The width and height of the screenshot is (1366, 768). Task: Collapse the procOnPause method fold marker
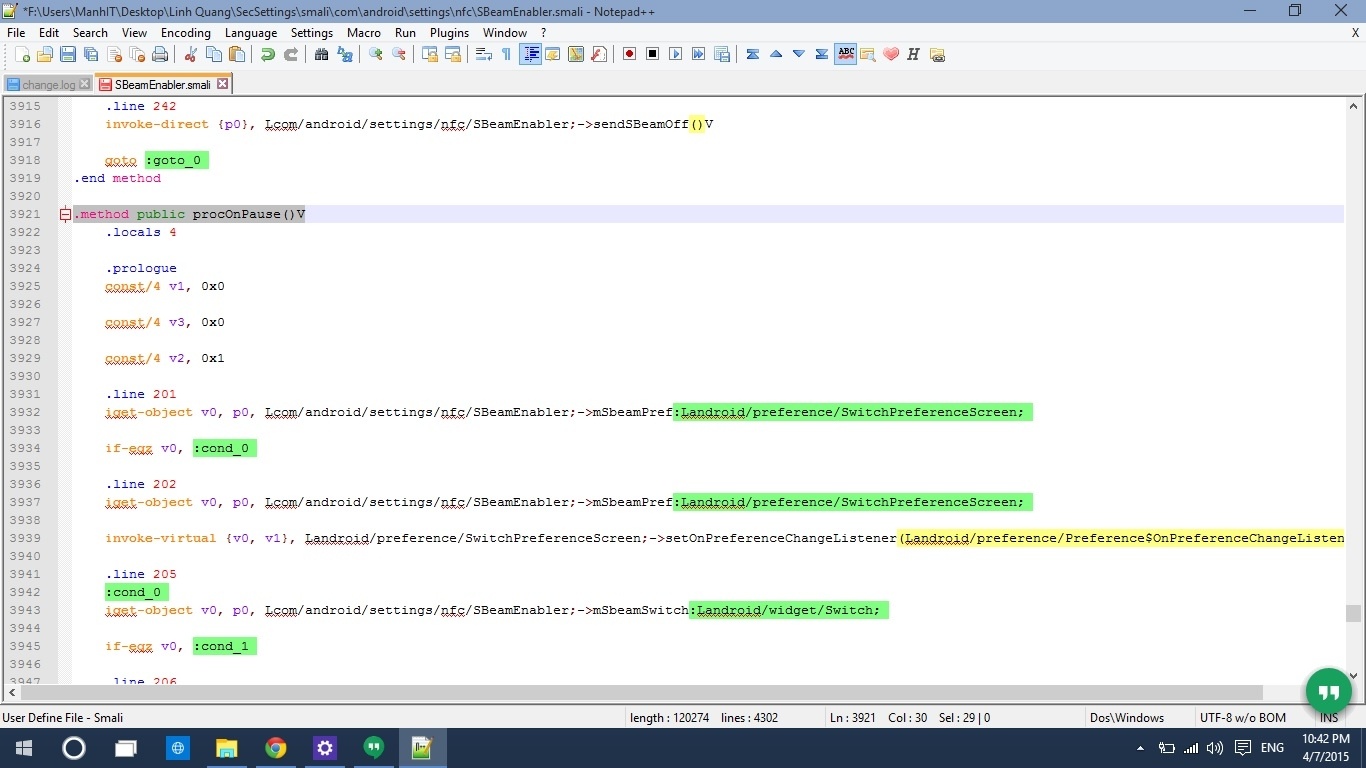pos(65,214)
